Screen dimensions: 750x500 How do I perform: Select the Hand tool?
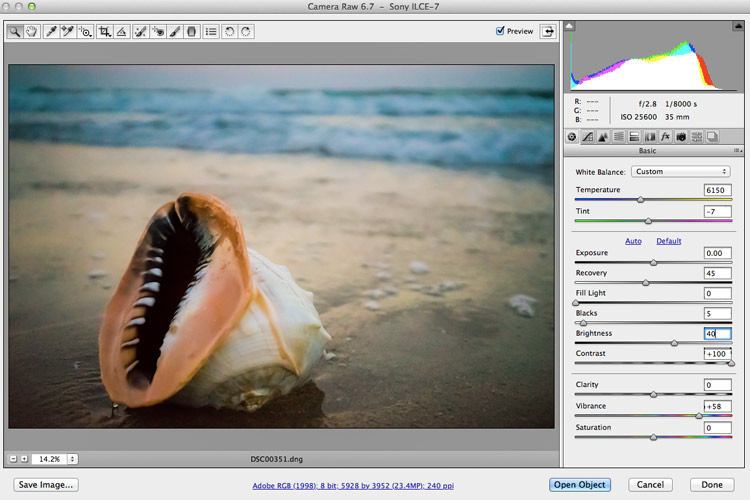tap(32, 32)
